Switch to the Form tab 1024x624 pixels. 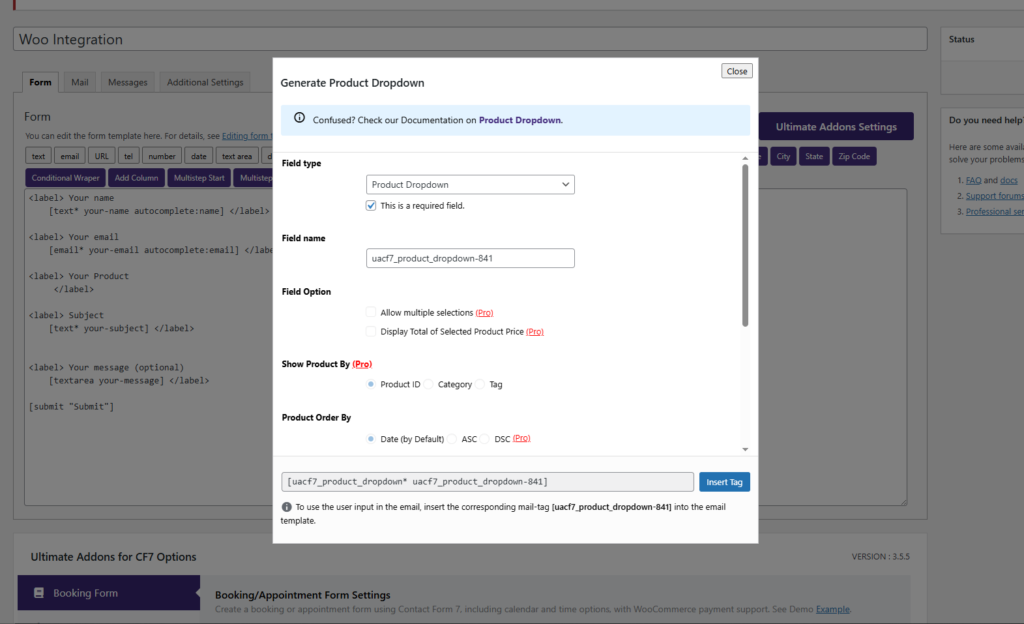click(x=40, y=82)
